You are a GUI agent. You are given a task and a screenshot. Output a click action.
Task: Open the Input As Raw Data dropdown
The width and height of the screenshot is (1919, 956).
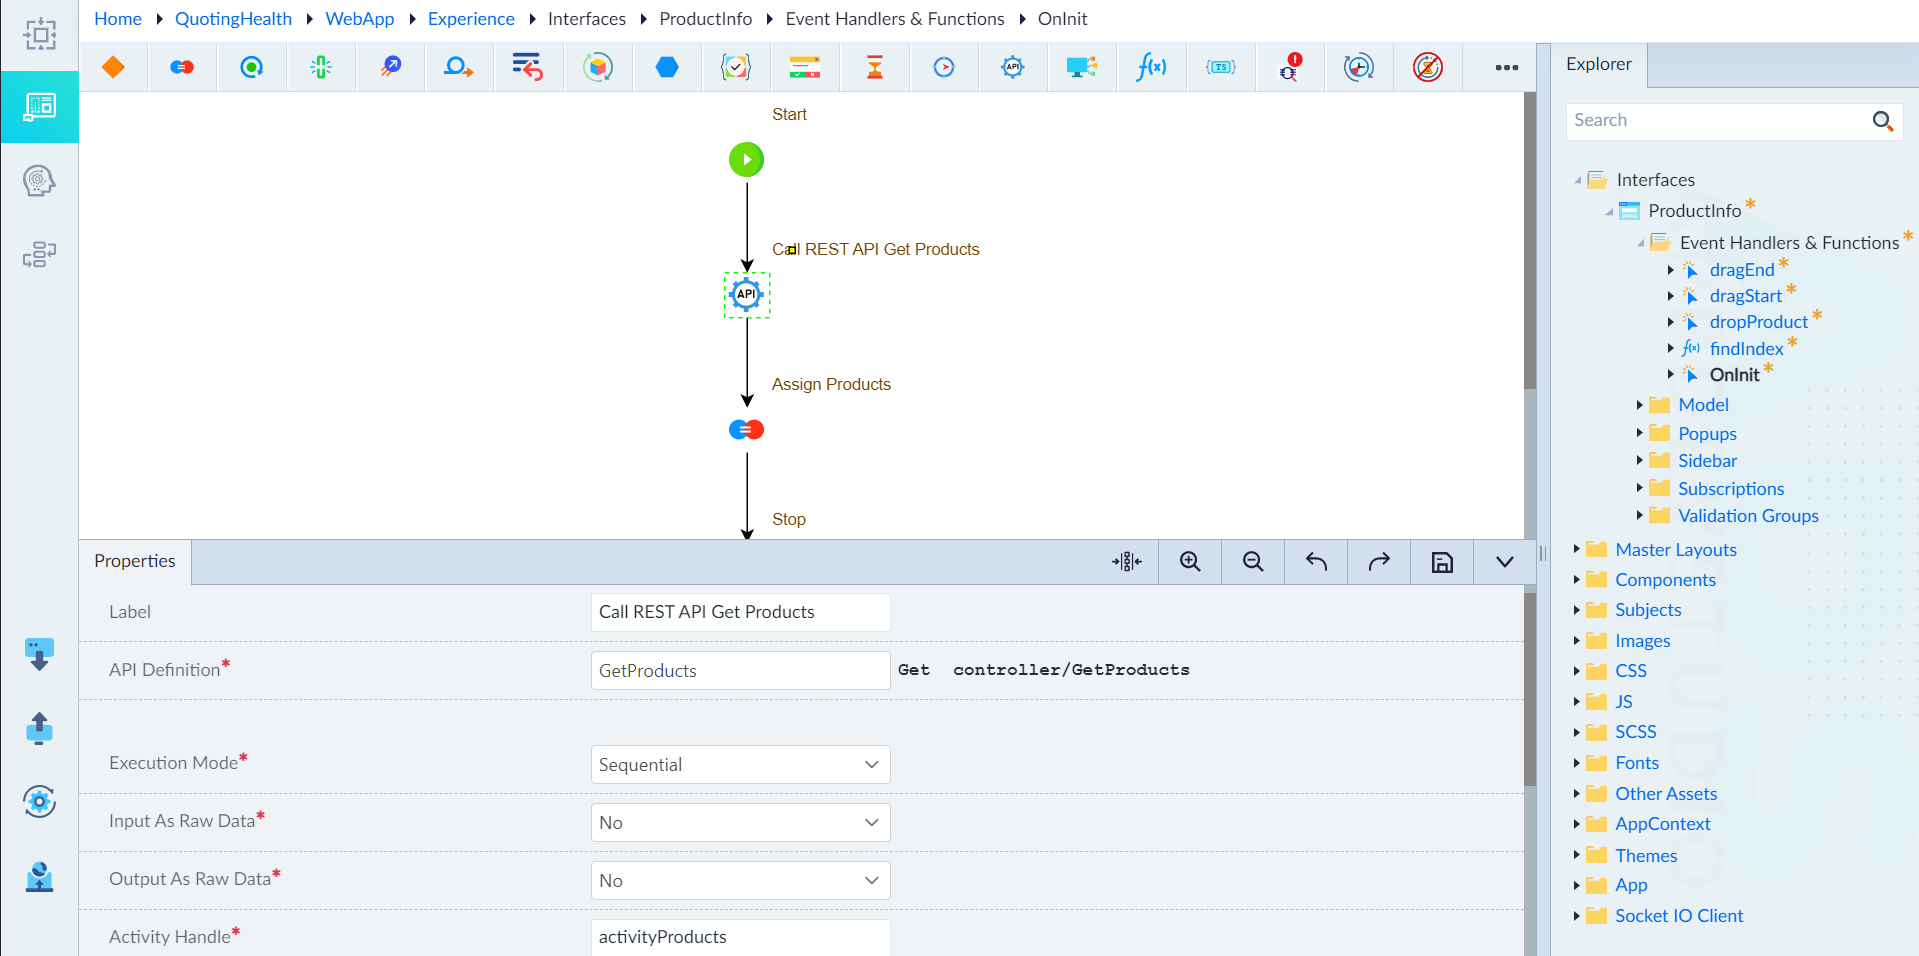pyautogui.click(x=740, y=823)
